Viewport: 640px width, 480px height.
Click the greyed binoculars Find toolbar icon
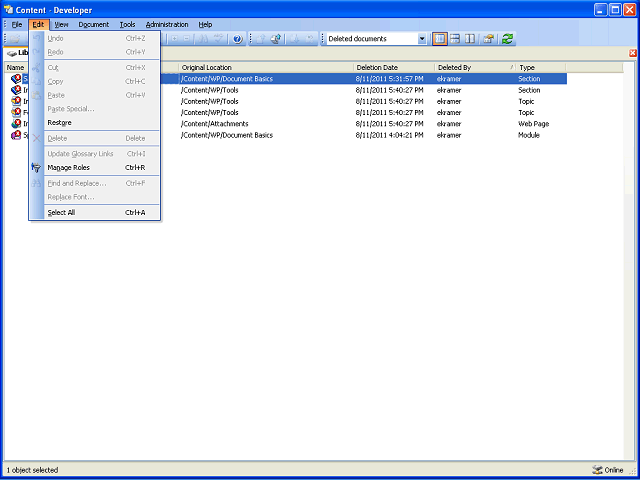(x=204, y=39)
